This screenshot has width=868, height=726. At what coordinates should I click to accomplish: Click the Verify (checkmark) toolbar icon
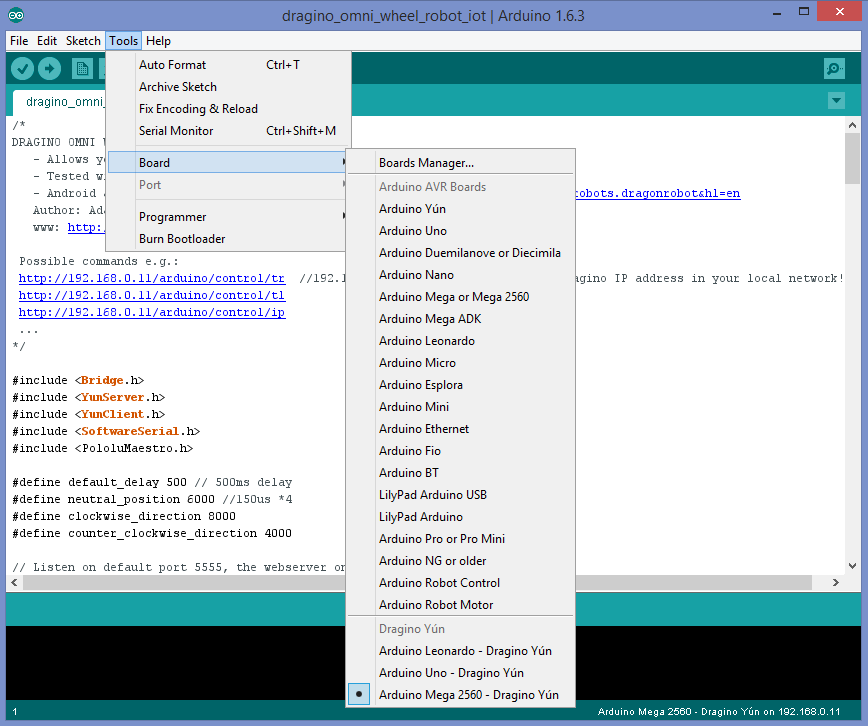[x=22, y=68]
